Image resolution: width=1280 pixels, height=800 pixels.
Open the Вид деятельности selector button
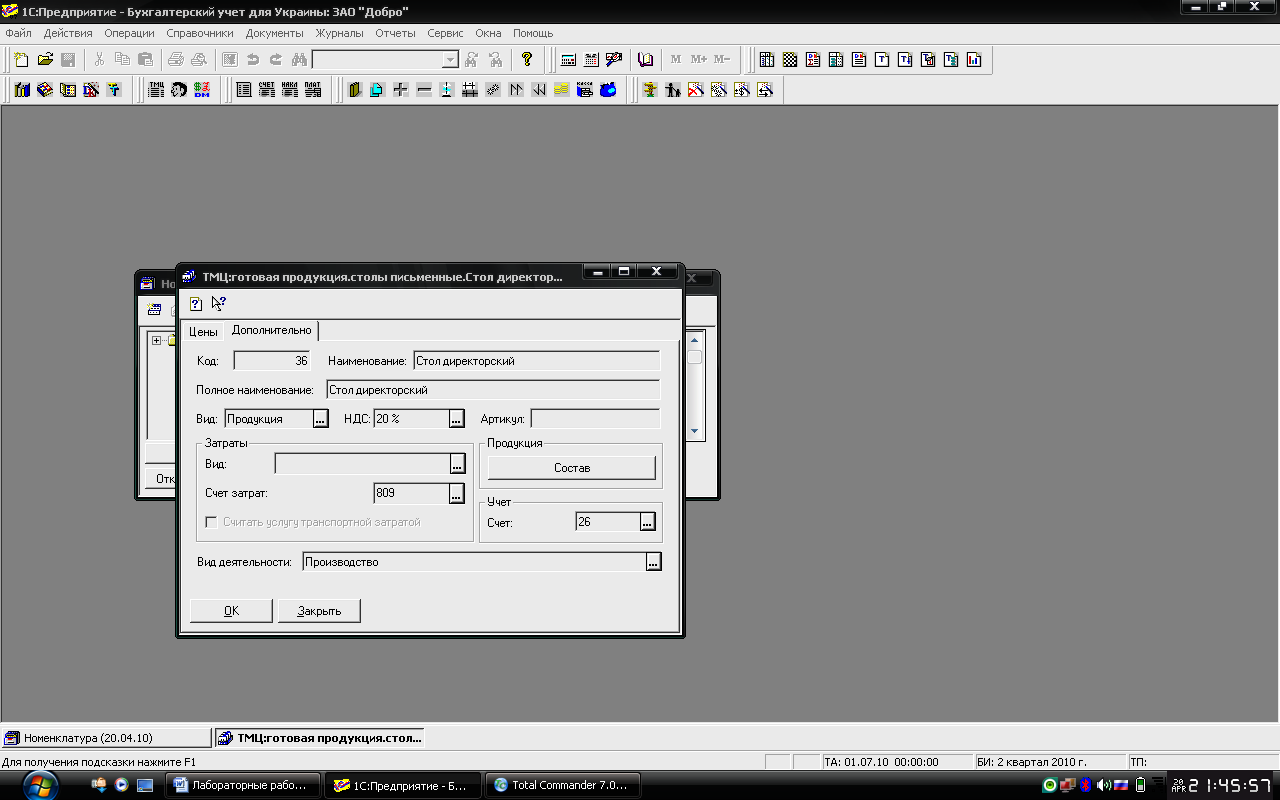[653, 562]
